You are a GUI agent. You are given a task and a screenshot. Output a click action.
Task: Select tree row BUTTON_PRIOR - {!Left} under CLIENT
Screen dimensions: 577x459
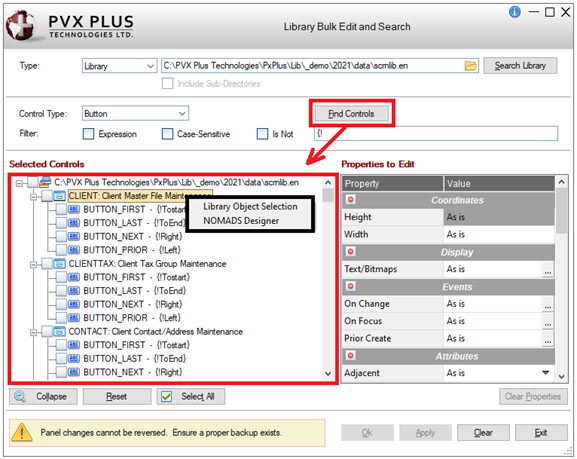(132, 250)
